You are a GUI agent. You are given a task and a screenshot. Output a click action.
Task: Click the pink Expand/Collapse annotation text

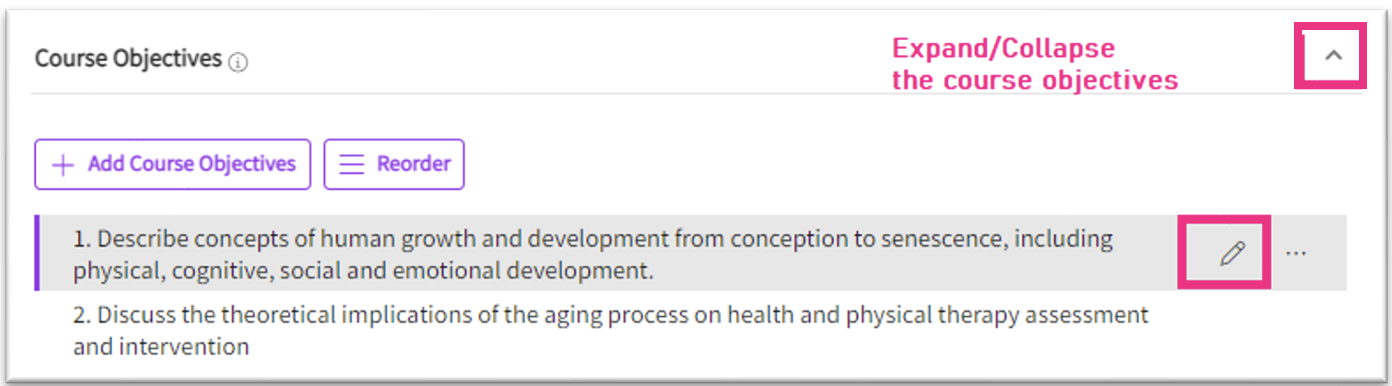point(1003,48)
